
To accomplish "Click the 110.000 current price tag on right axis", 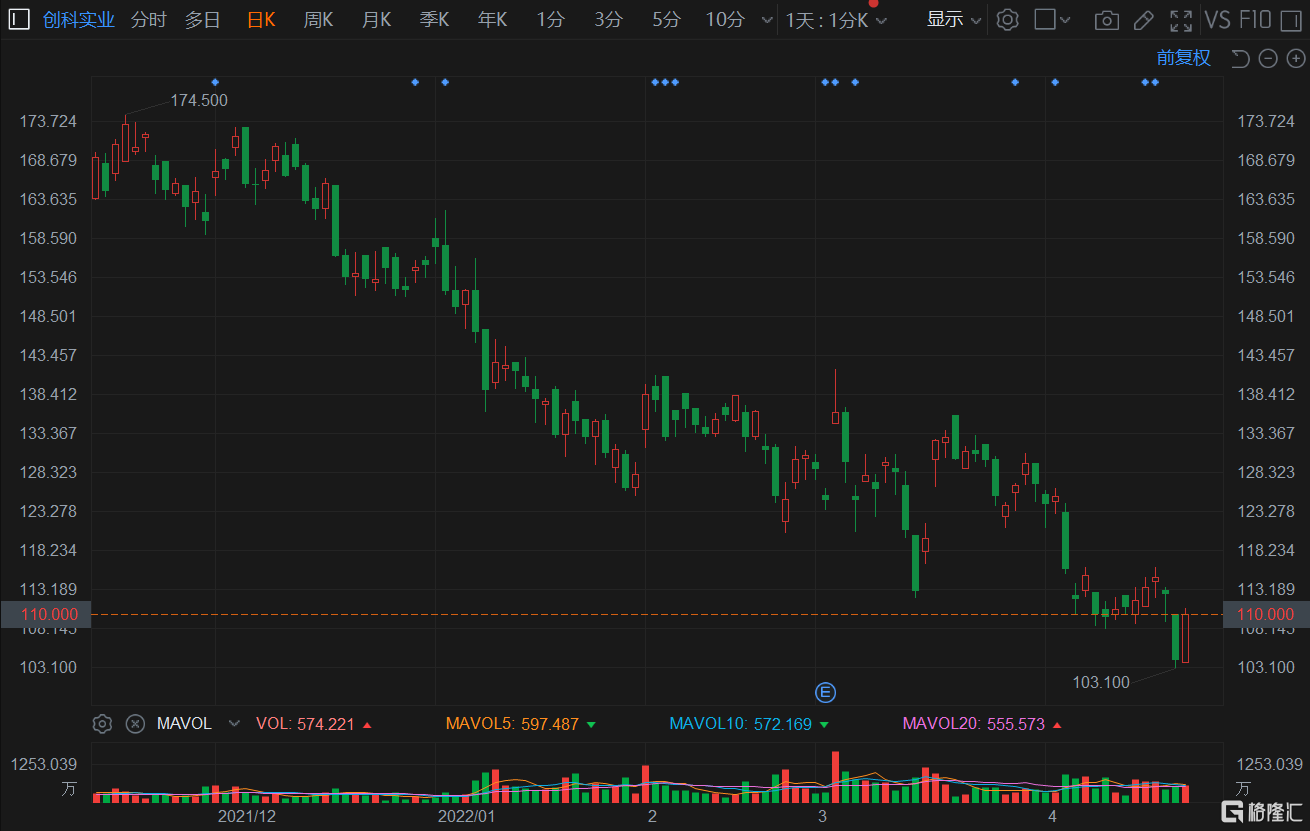I will [1266, 614].
